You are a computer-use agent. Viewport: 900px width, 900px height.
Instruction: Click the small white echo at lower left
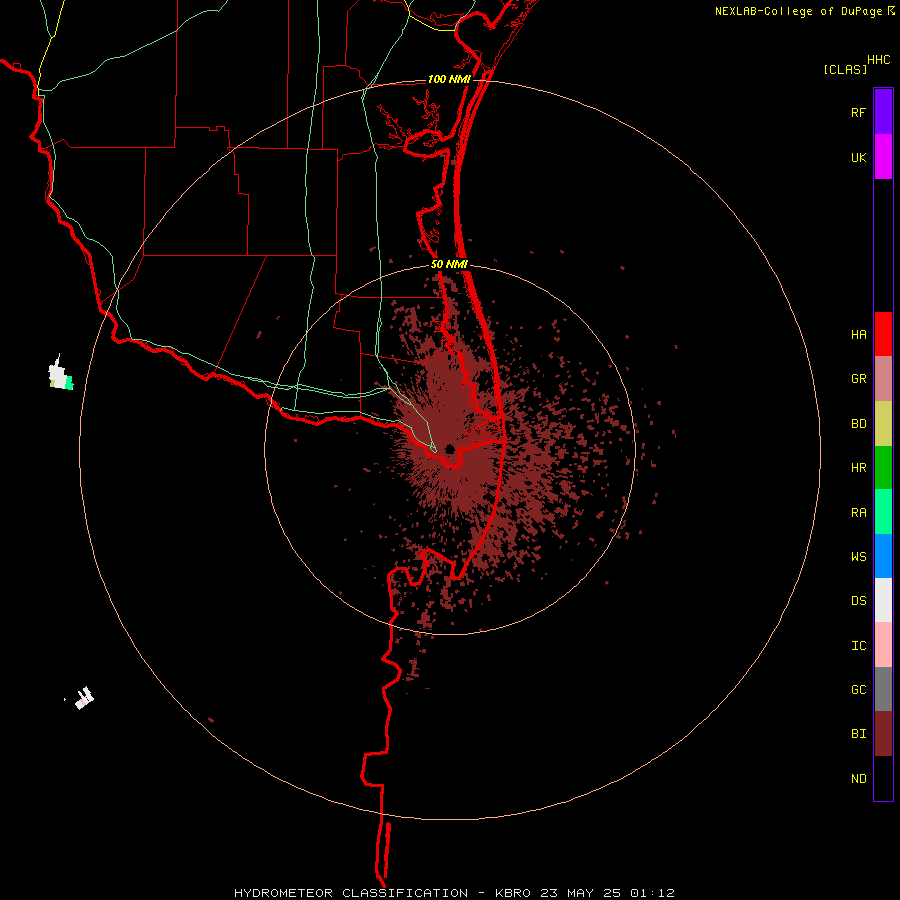pyautogui.click(x=84, y=699)
